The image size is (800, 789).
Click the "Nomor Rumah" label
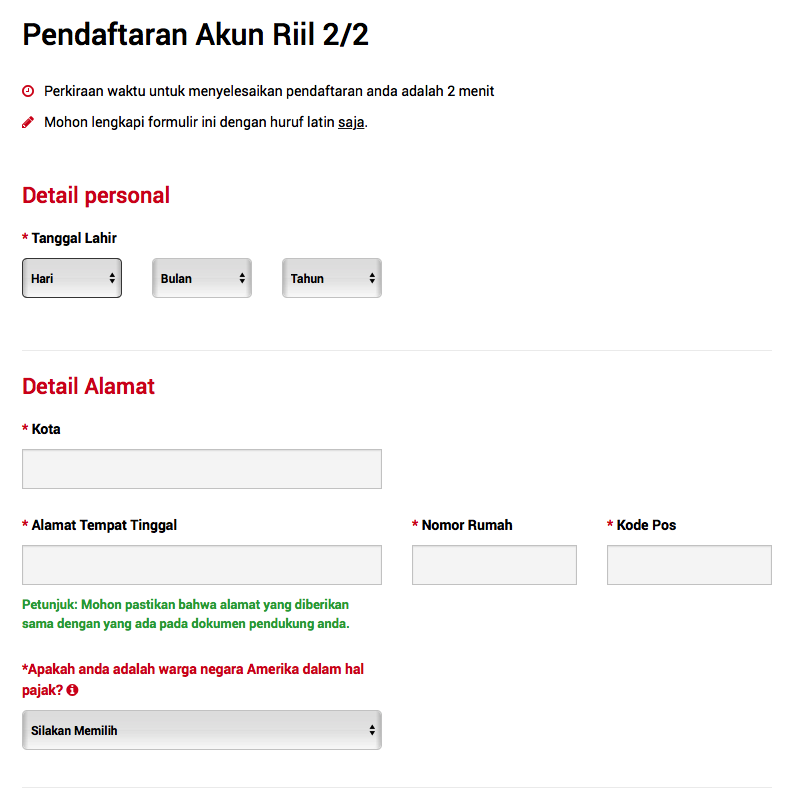[467, 525]
